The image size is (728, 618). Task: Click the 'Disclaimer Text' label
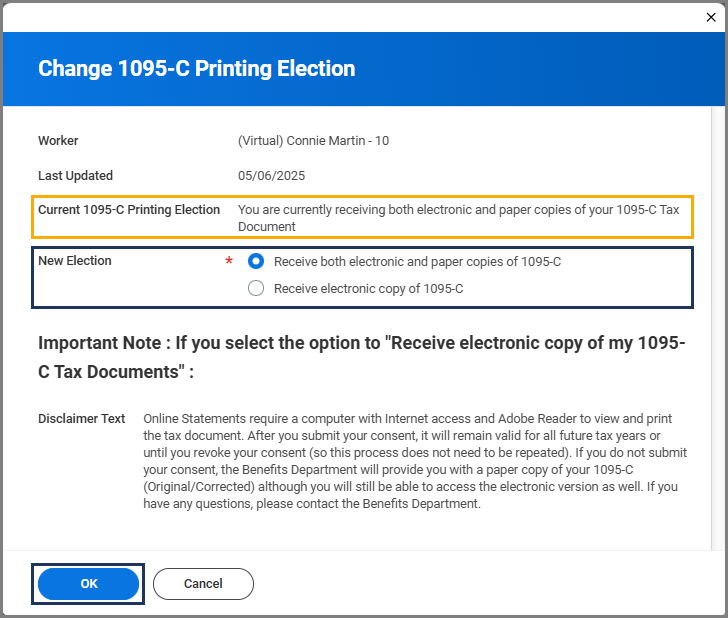point(82,419)
